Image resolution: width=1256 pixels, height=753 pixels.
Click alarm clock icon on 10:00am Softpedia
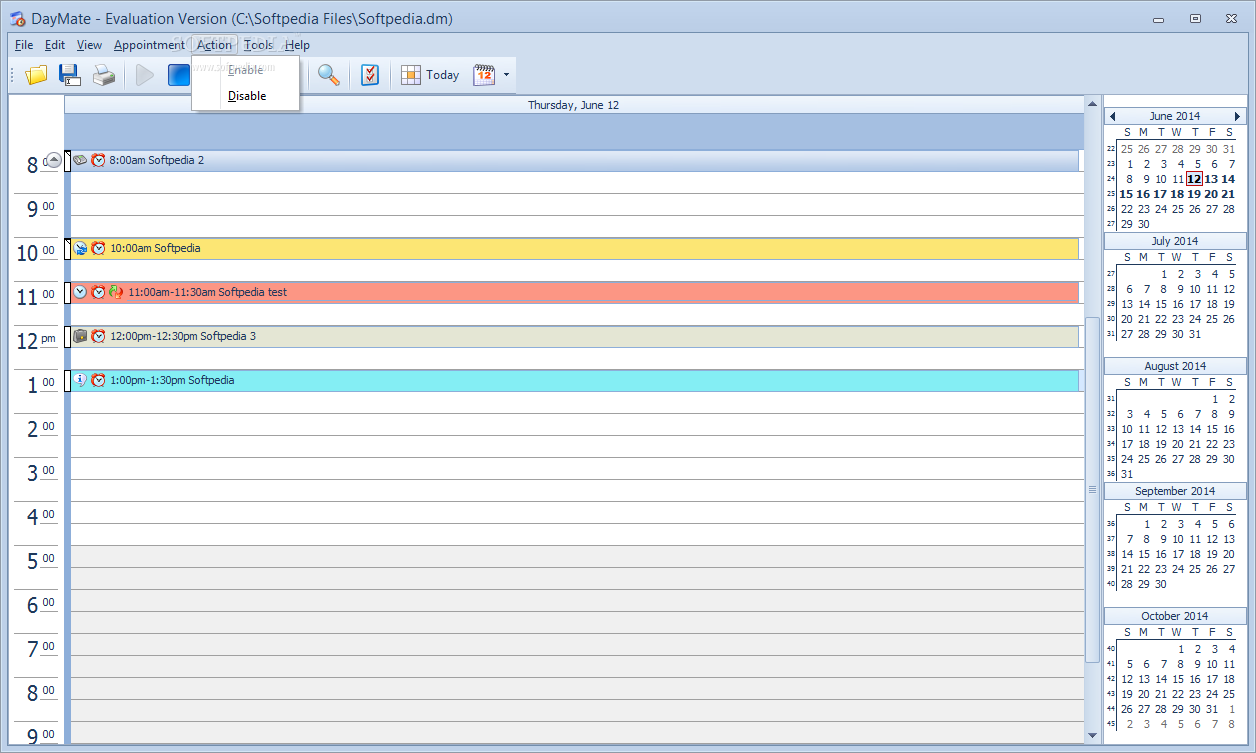(98, 248)
